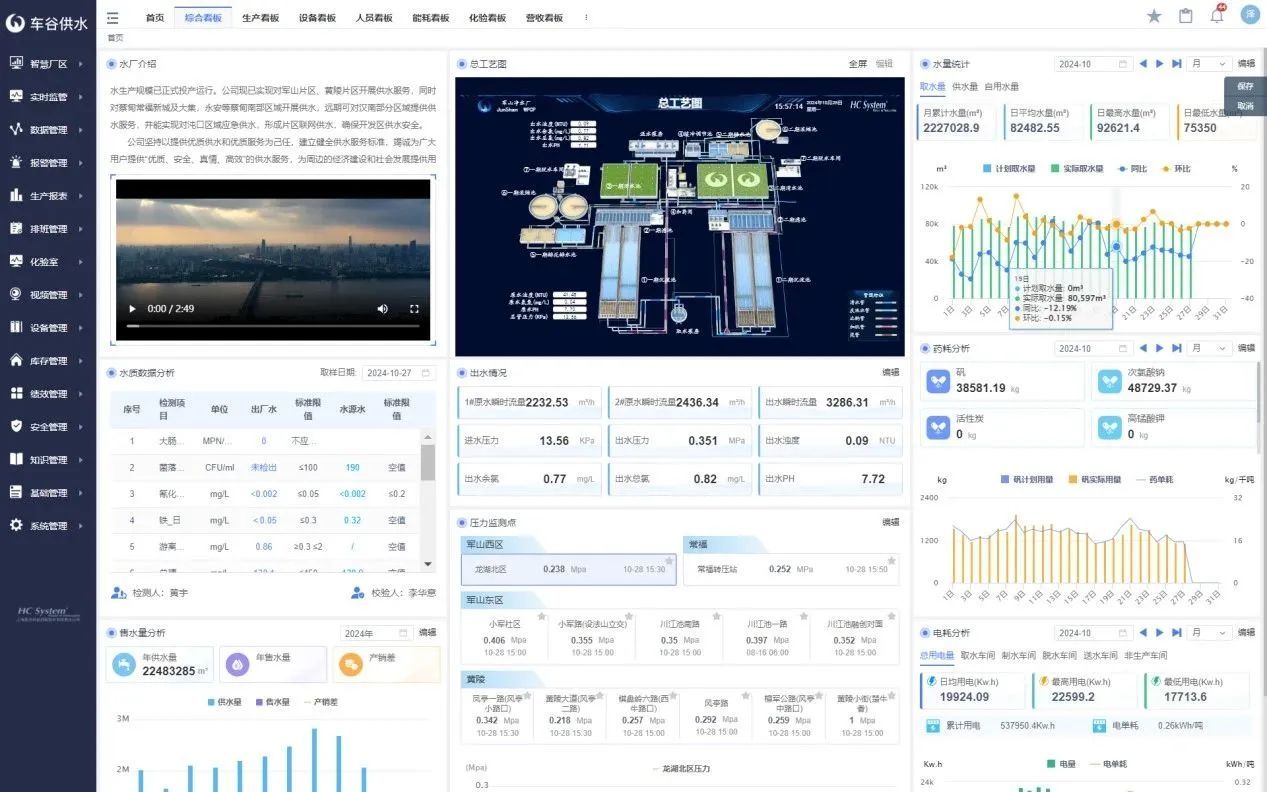This screenshot has height=792, width=1267.
Task: Click the 安全管理 shield icon
Action: pyautogui.click(x=16, y=426)
